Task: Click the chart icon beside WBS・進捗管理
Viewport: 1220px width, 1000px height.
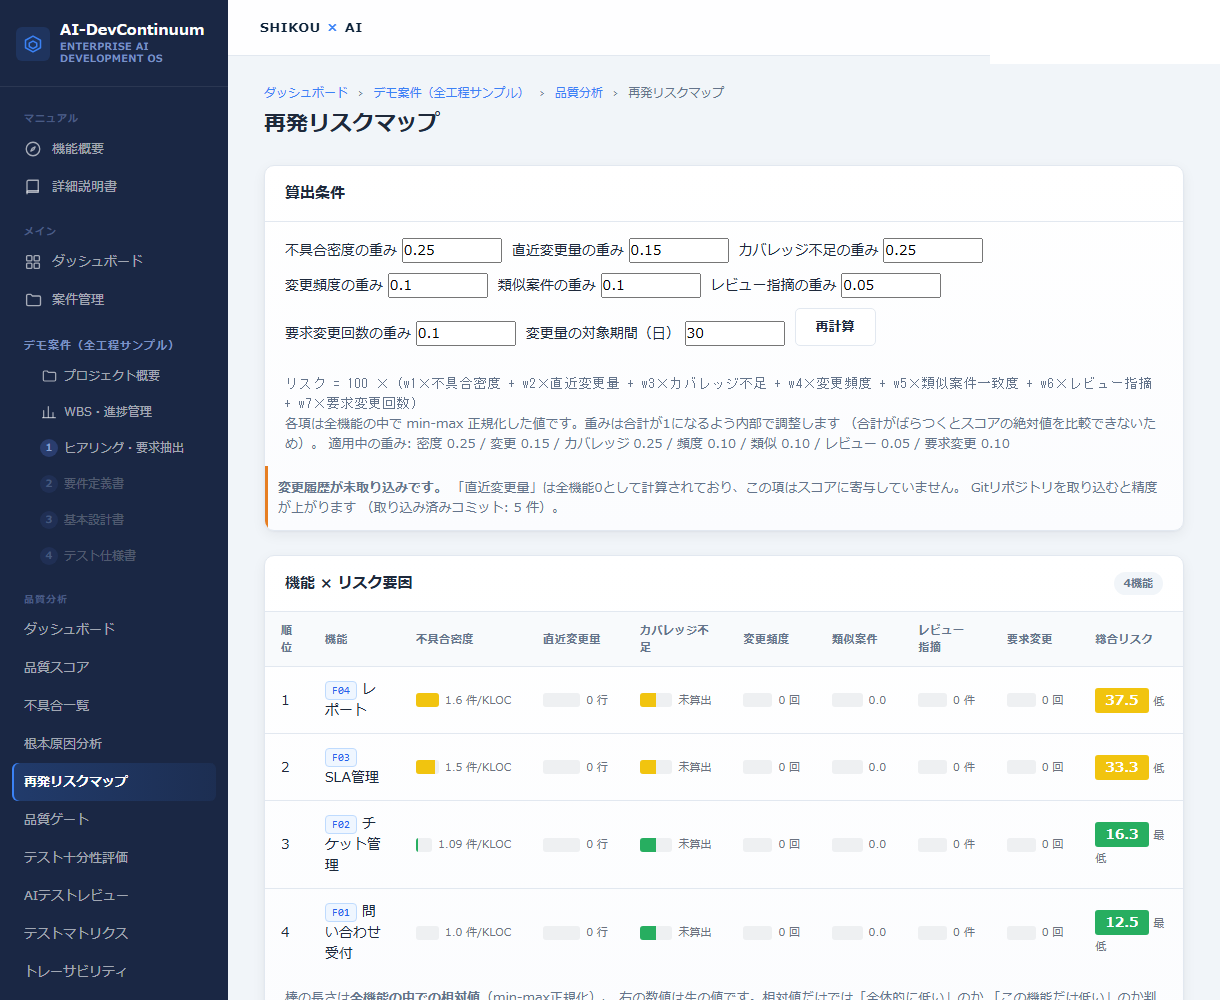Action: coord(49,412)
